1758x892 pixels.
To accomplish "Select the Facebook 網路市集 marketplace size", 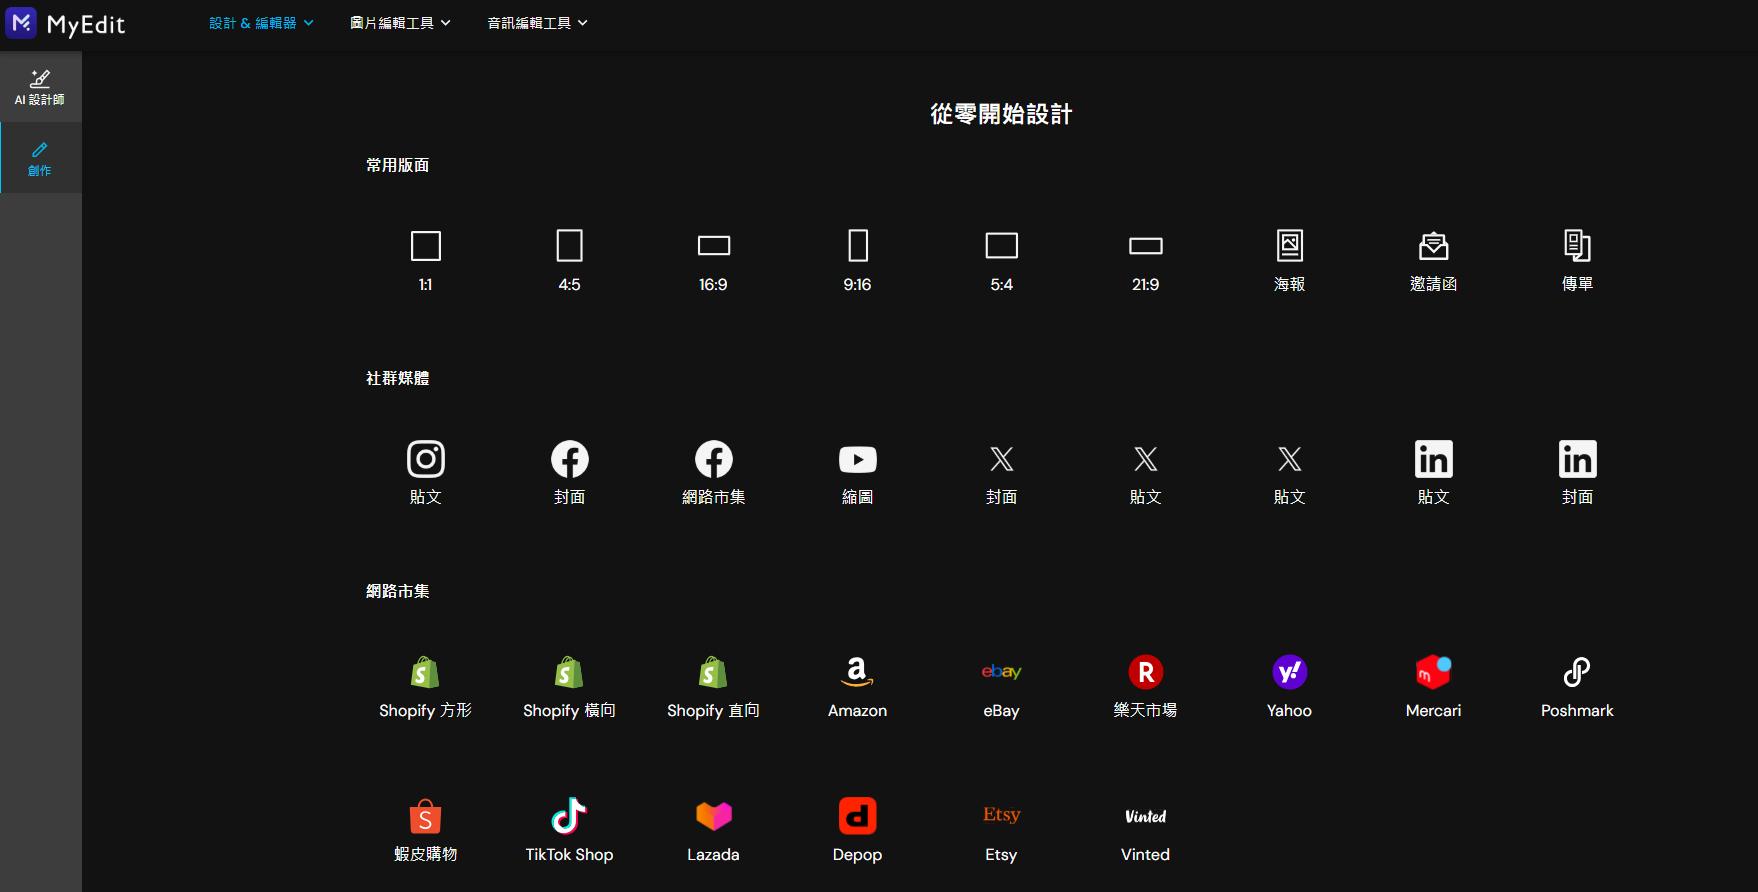I will [714, 473].
